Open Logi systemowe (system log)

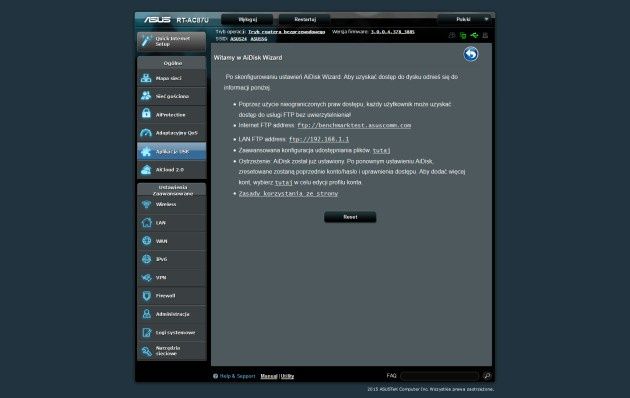click(172, 333)
